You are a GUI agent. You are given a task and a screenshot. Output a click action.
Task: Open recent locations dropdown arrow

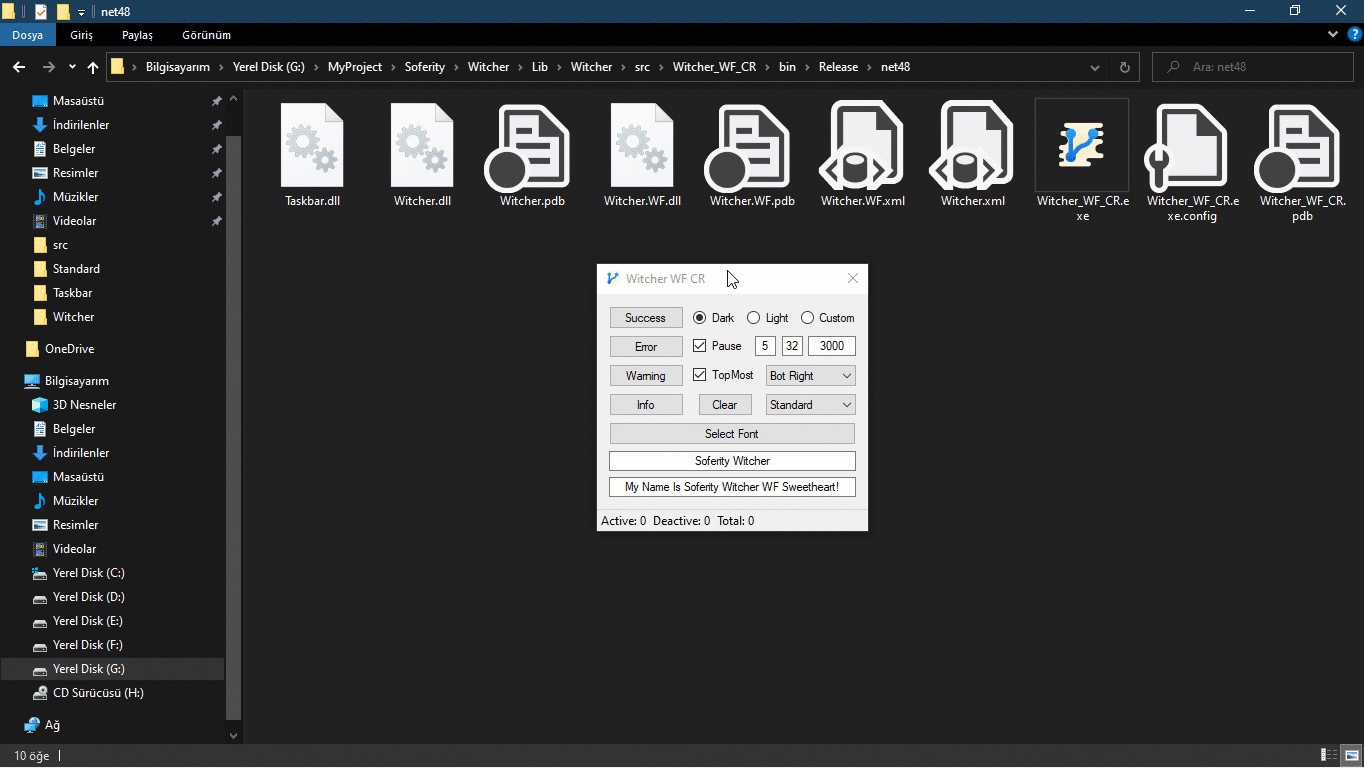pos(72,67)
